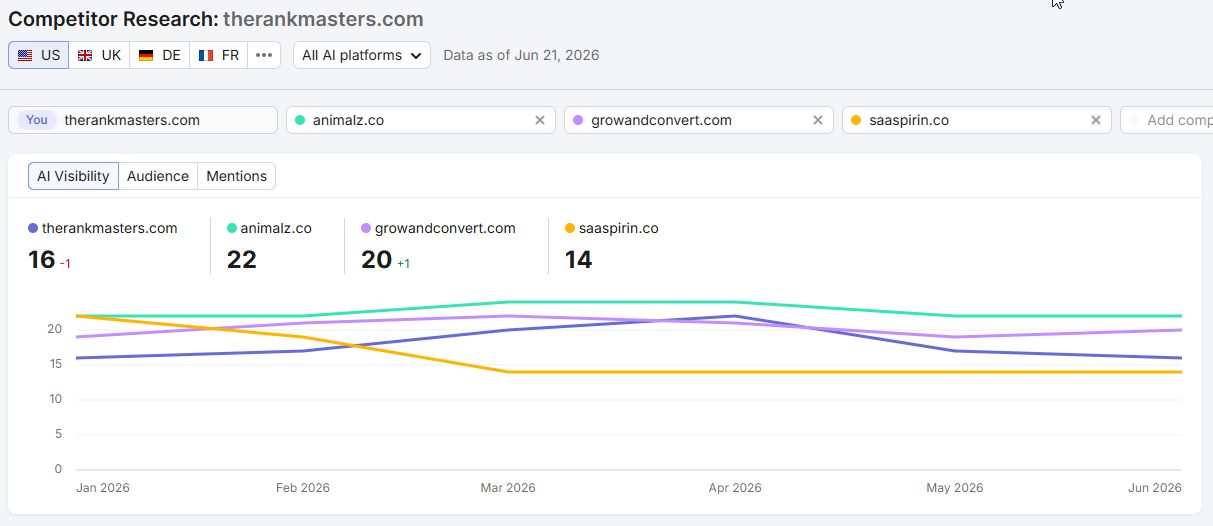Click the y-axis value 0
The image size is (1213, 526).
[x=58, y=469]
